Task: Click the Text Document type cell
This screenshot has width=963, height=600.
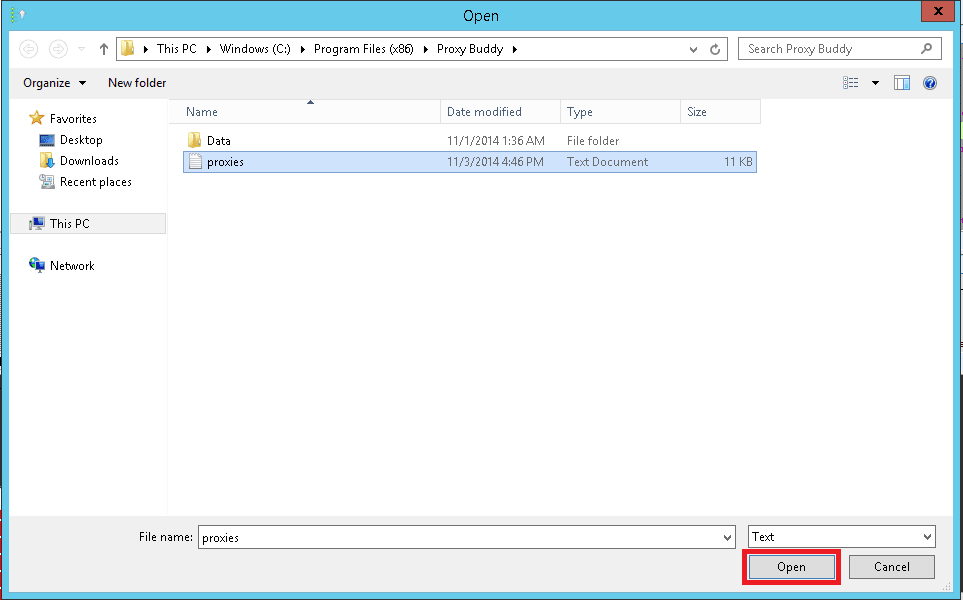Action: click(607, 162)
